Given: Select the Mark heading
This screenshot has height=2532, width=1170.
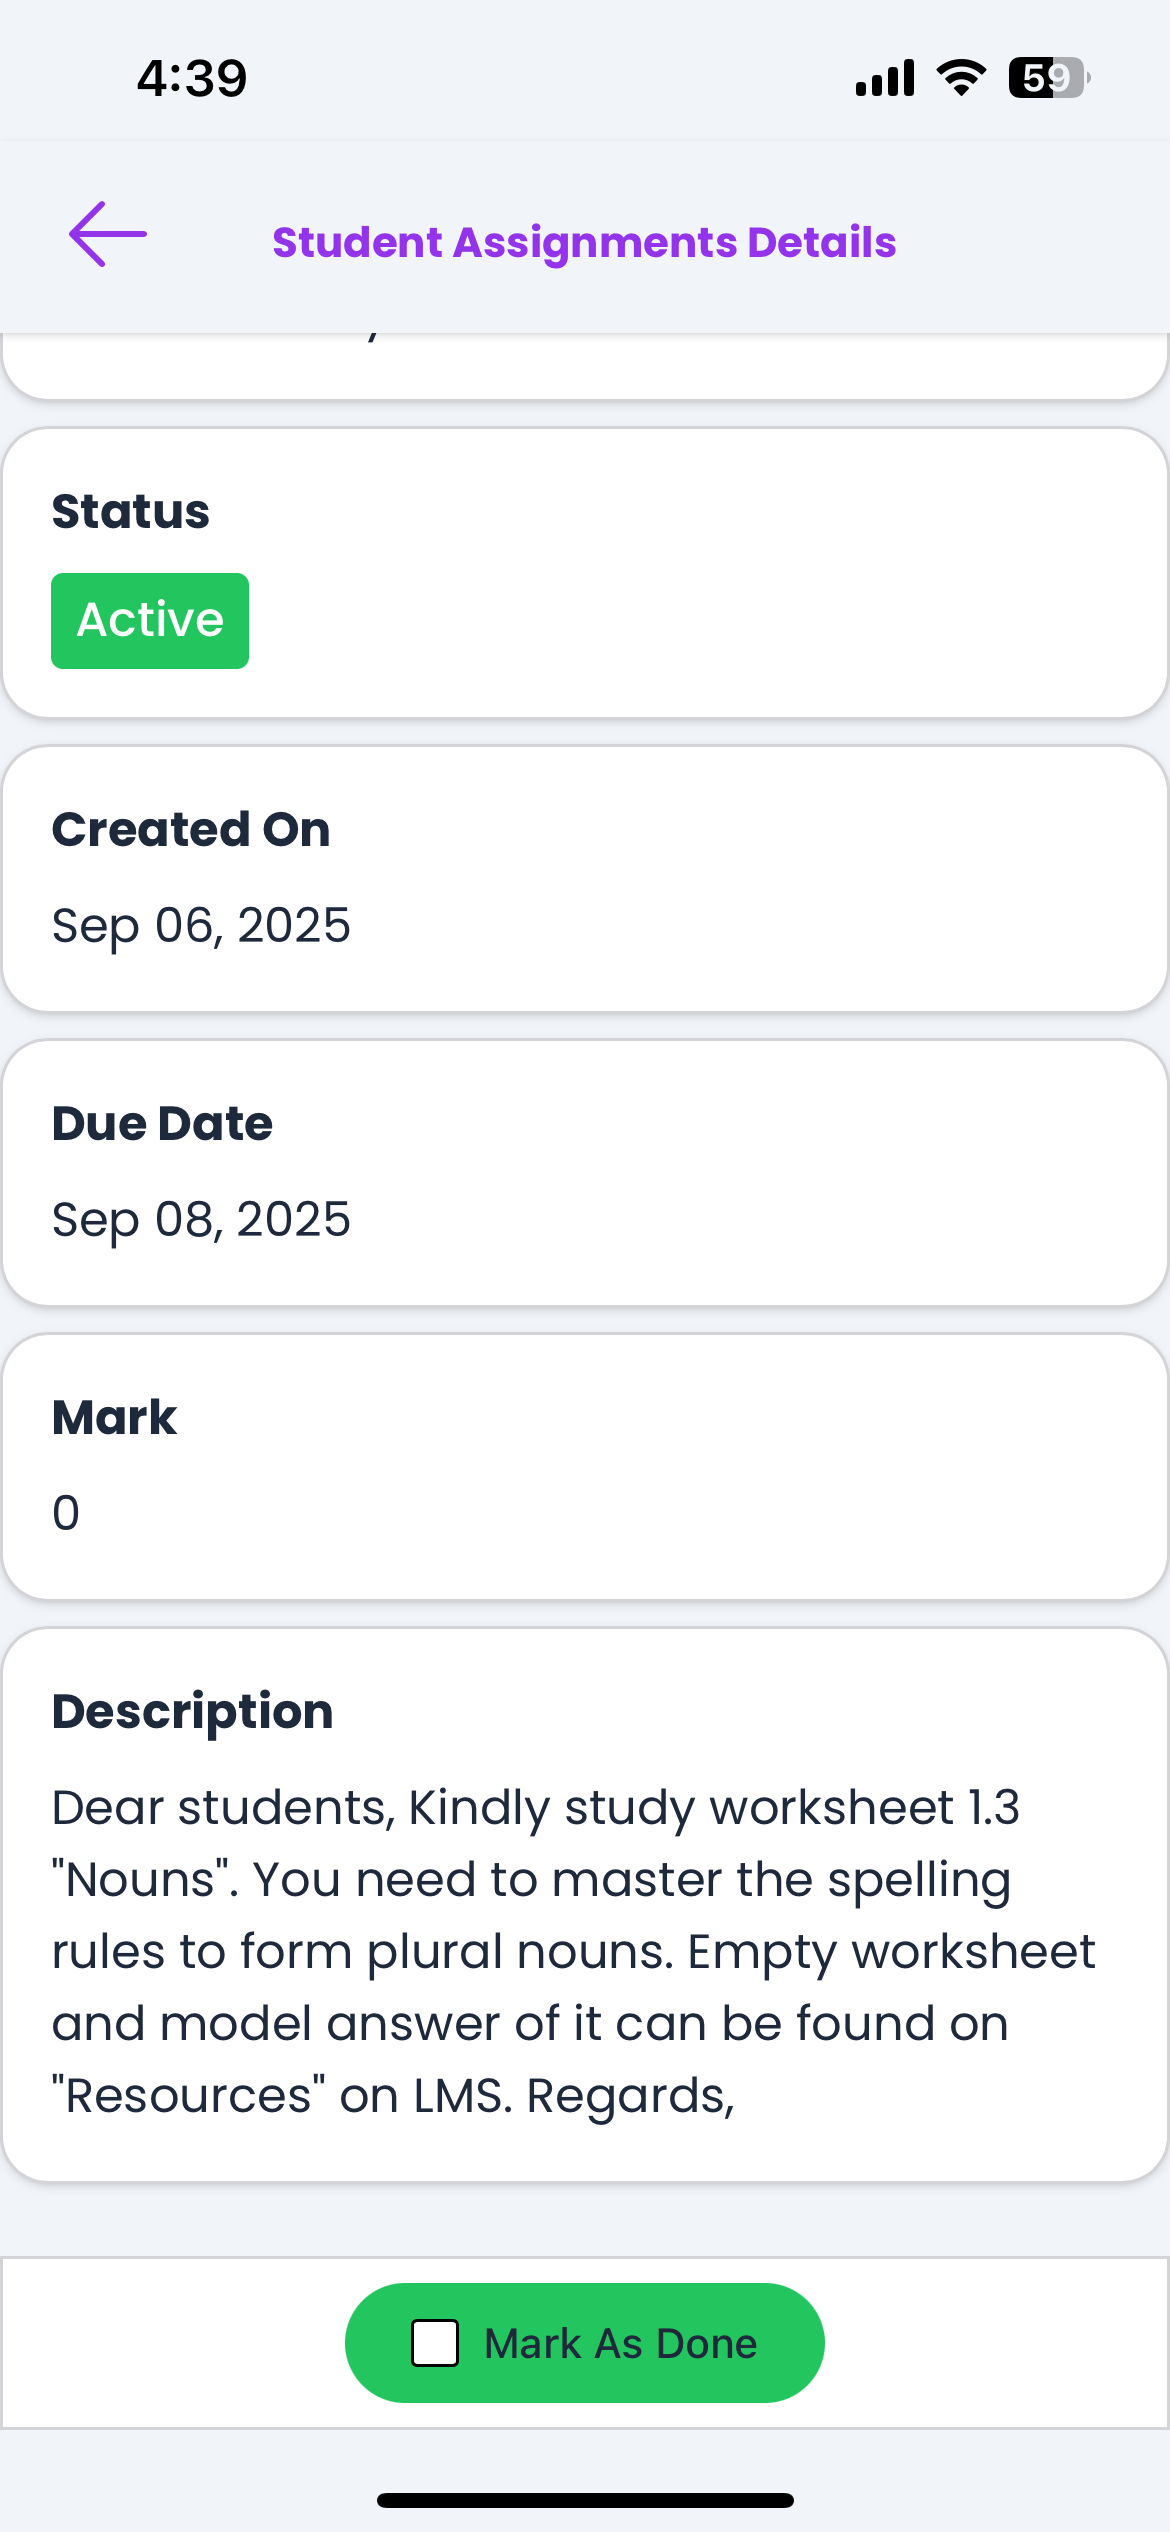Looking at the screenshot, I should [114, 1418].
